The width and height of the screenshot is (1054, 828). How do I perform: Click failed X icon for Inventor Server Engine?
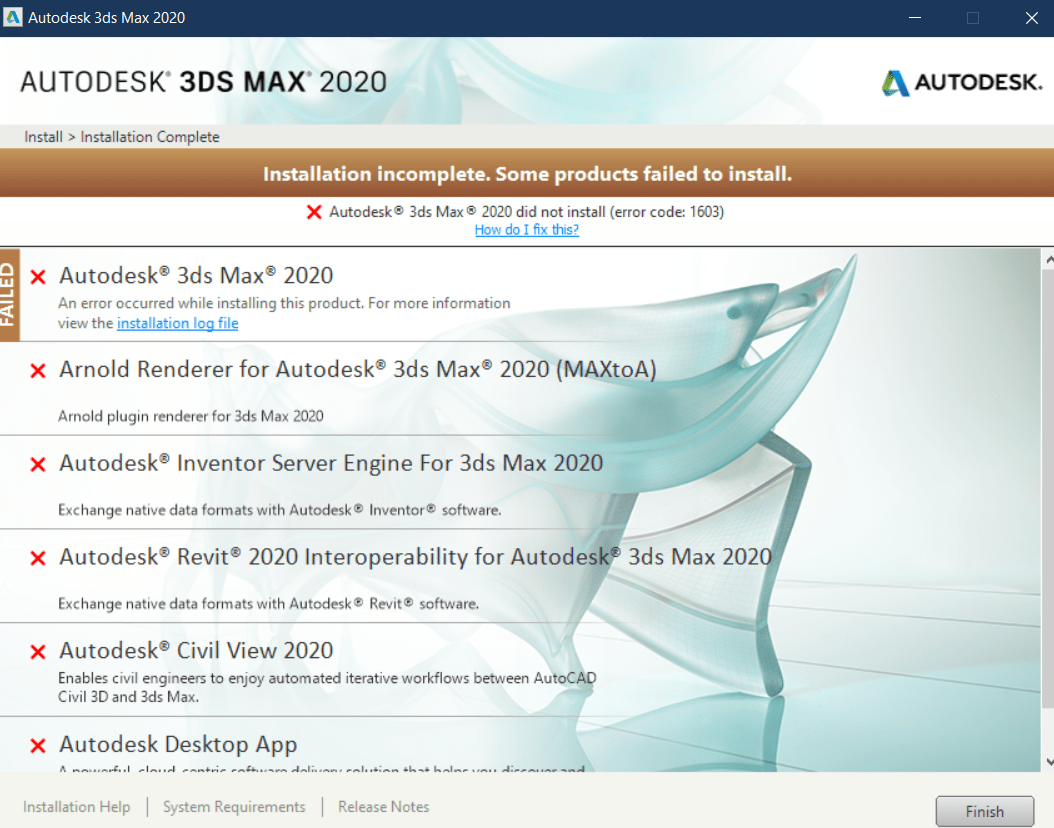pos(38,464)
